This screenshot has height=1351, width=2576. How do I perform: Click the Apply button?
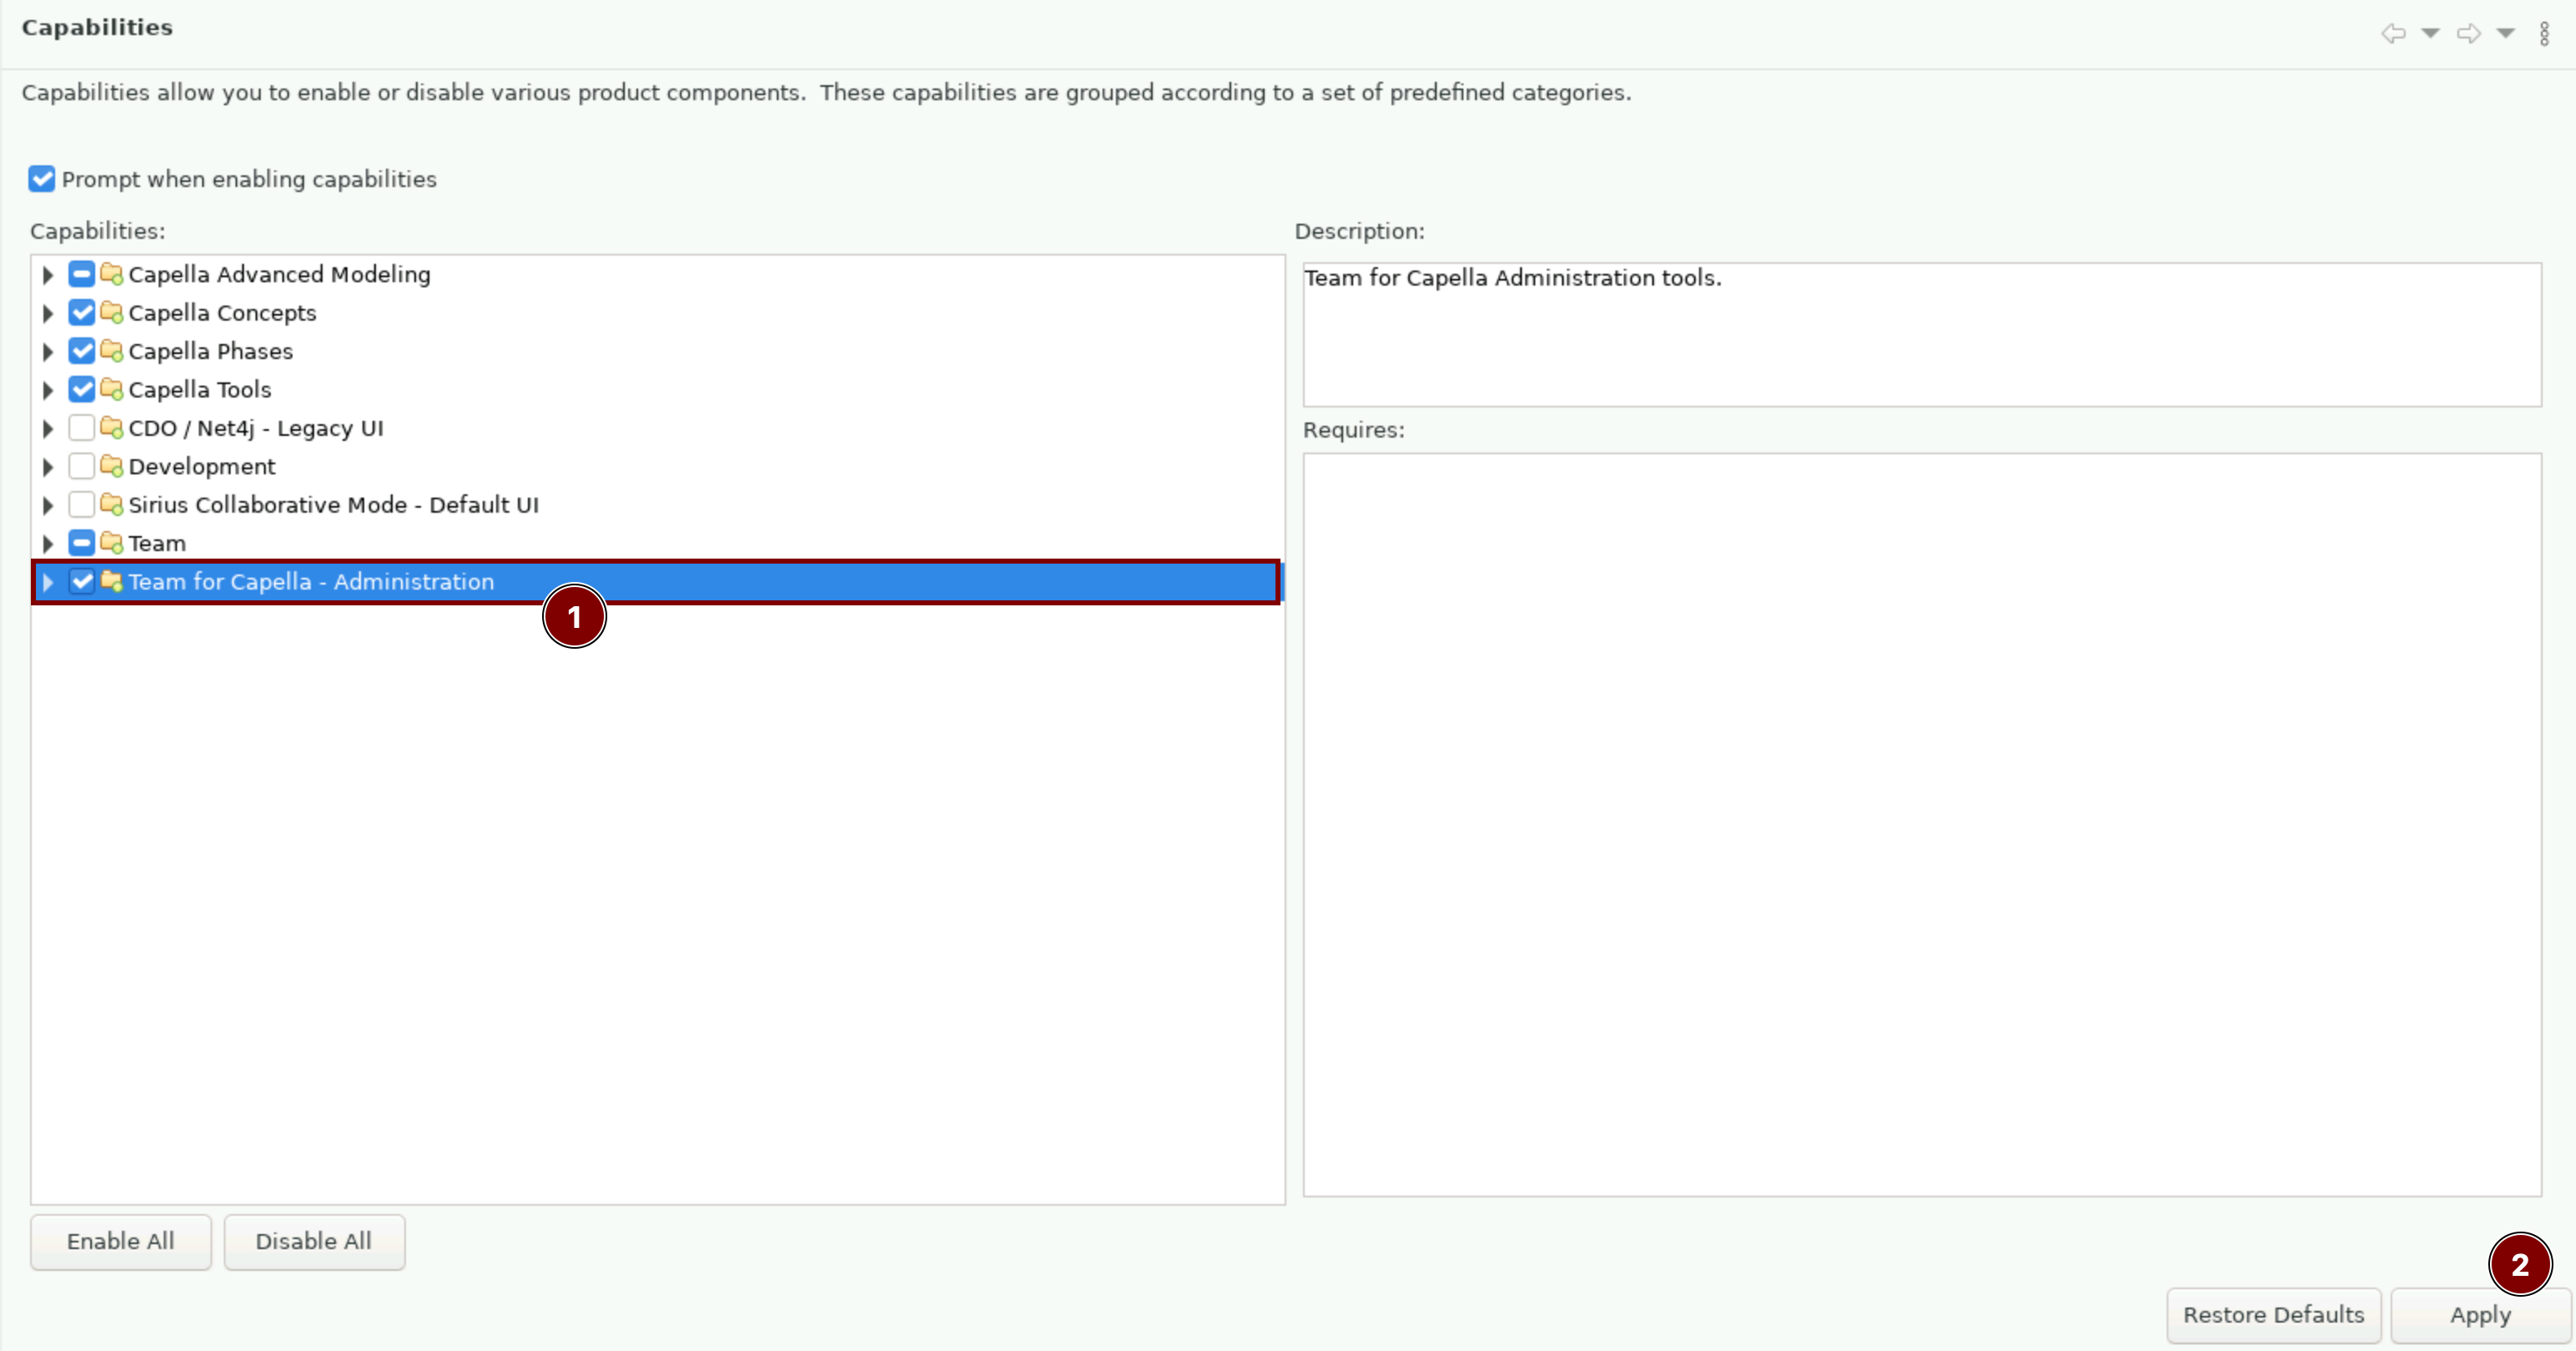tap(2480, 1315)
